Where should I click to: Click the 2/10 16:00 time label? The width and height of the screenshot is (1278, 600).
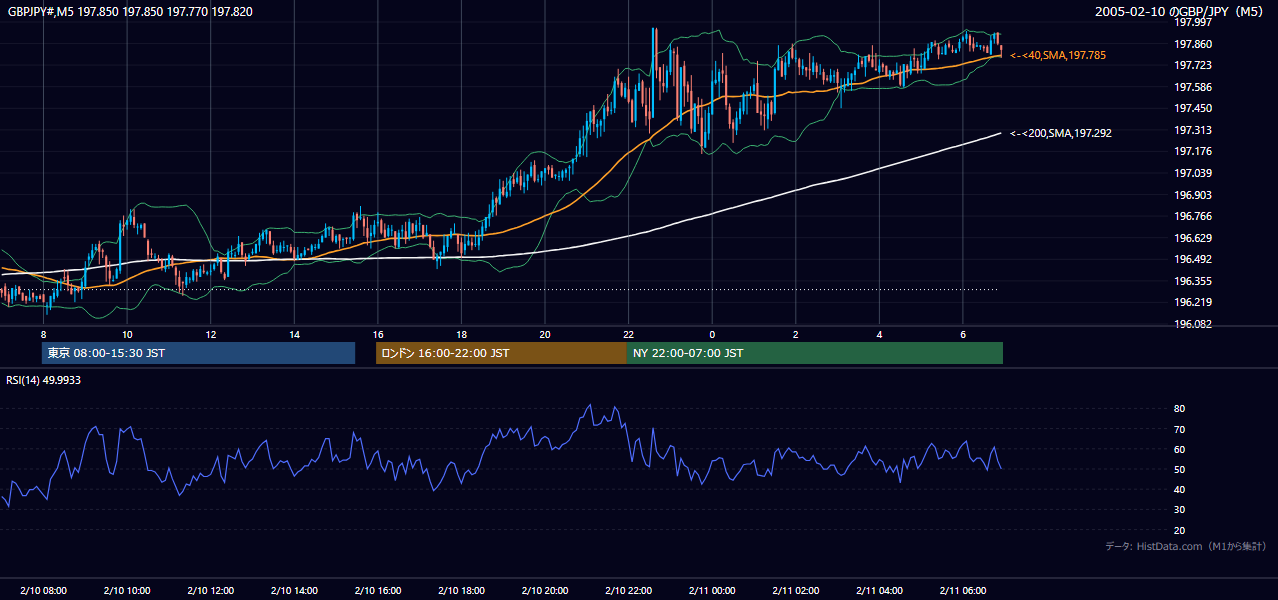tap(377, 591)
